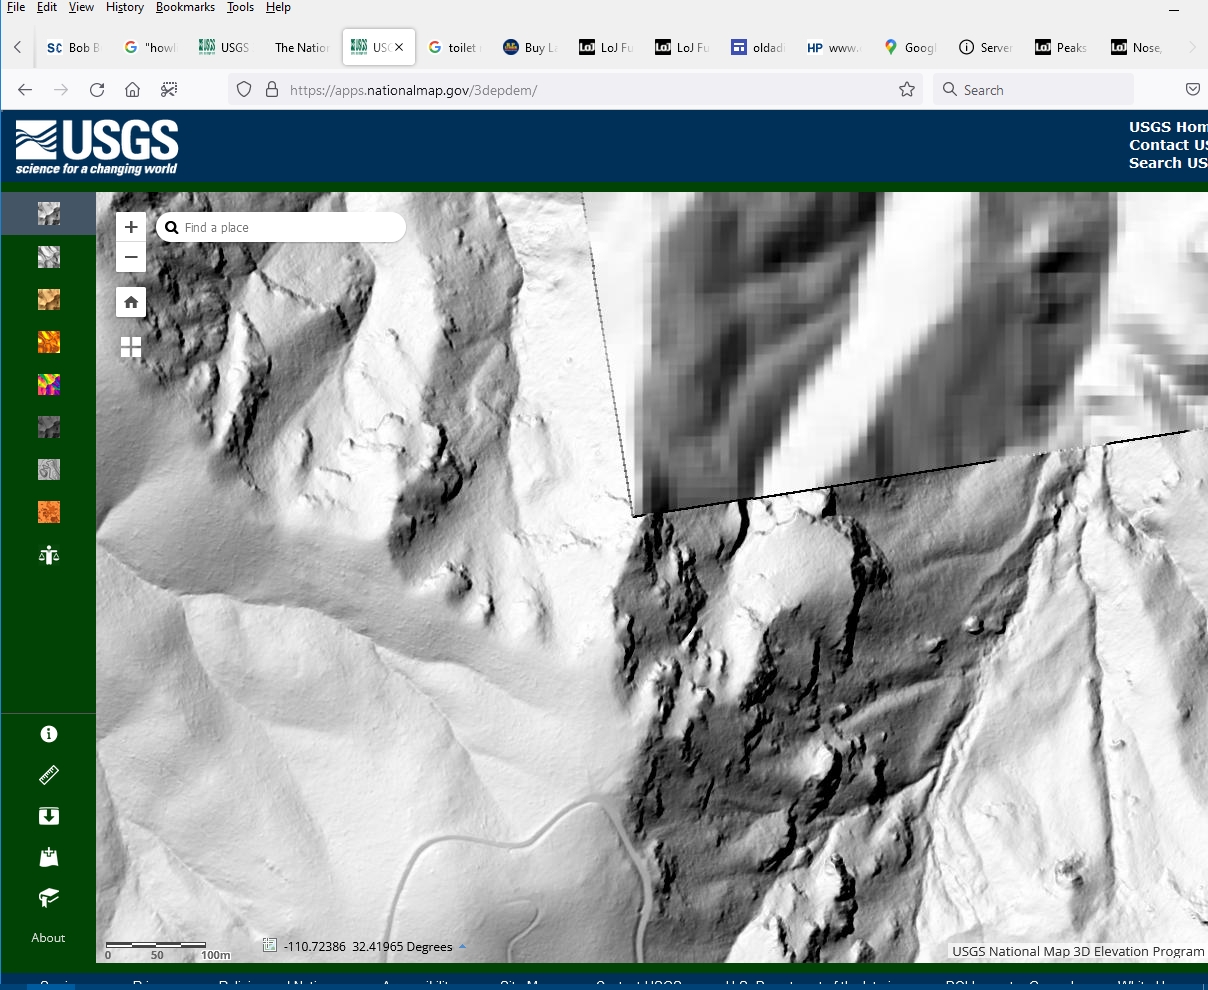
Task: Click the About link in the sidebar
Action: click(x=48, y=938)
